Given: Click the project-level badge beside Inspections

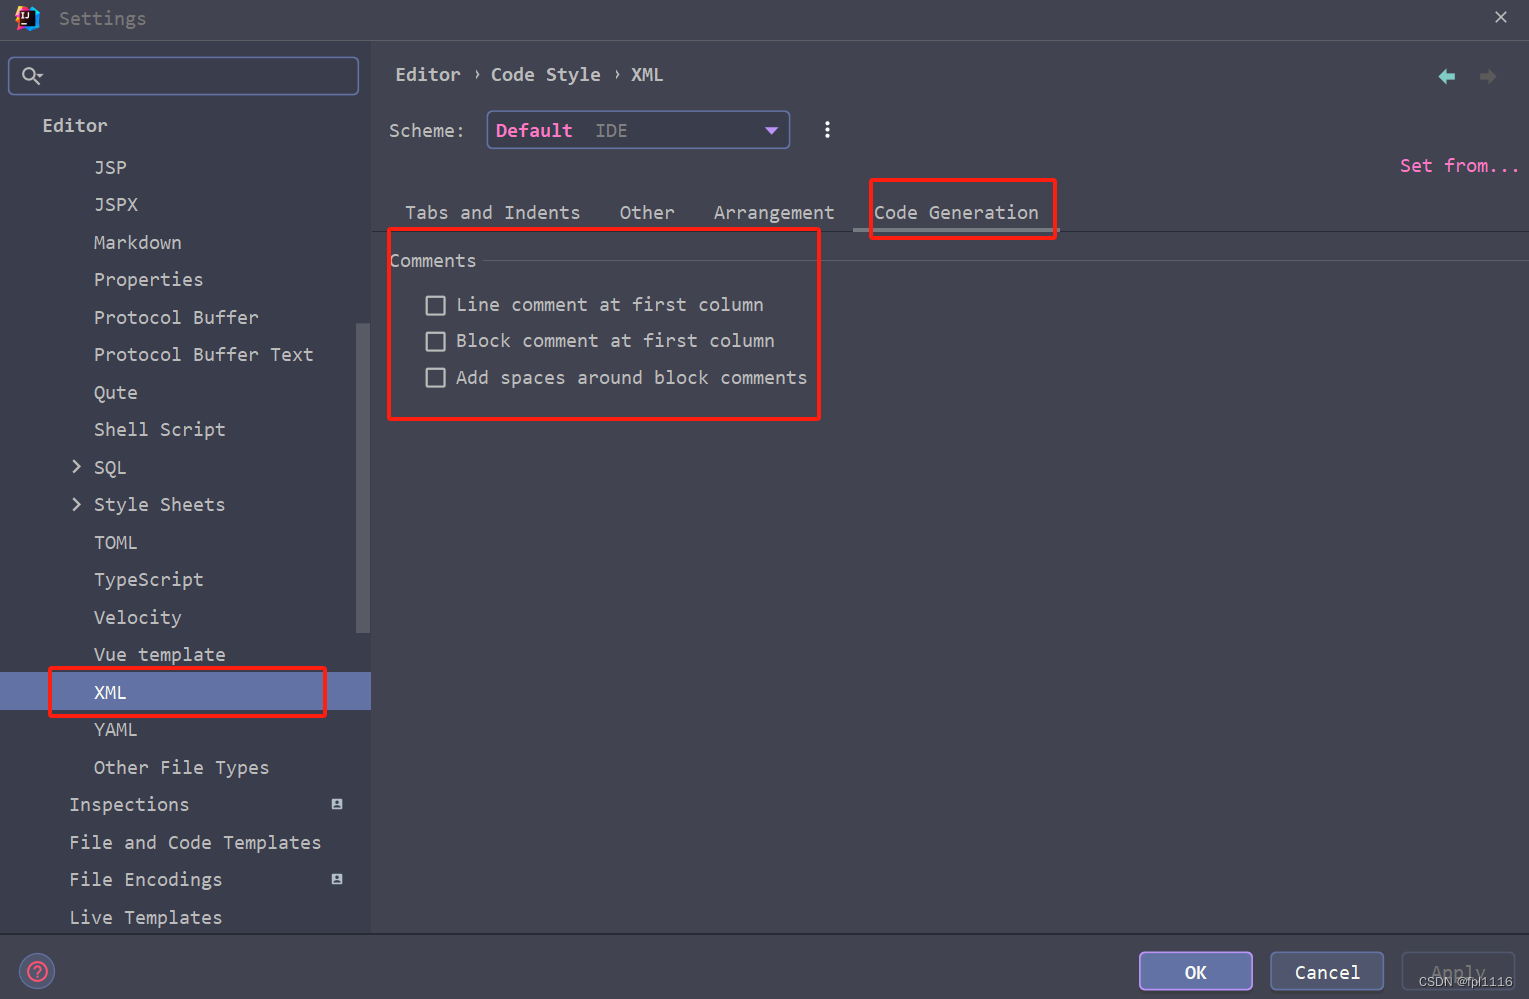Looking at the screenshot, I should pyautogui.click(x=337, y=804).
